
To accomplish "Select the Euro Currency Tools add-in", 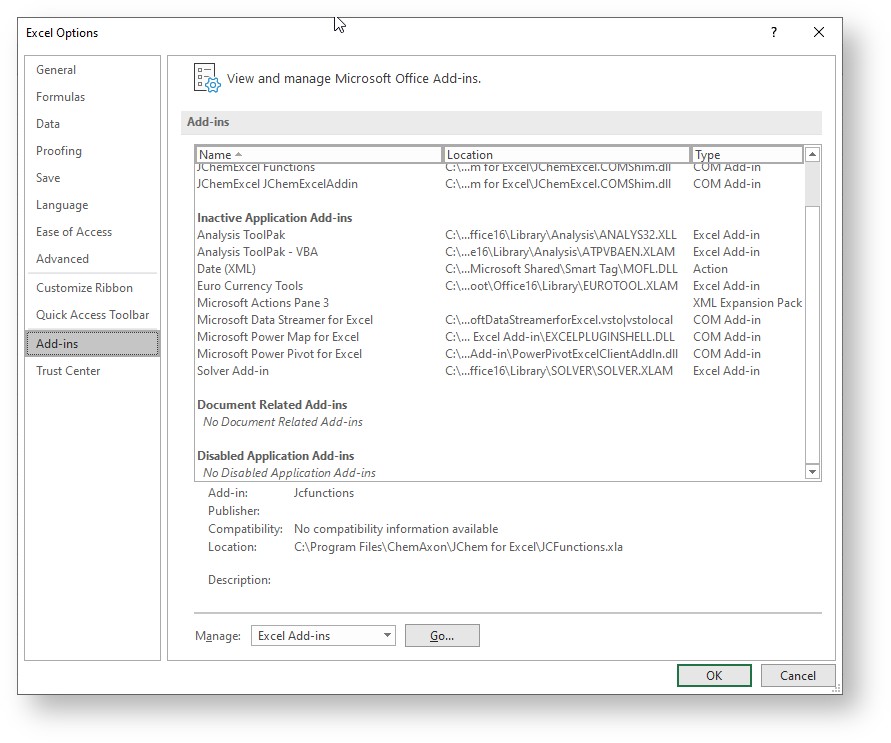I will 250,286.
